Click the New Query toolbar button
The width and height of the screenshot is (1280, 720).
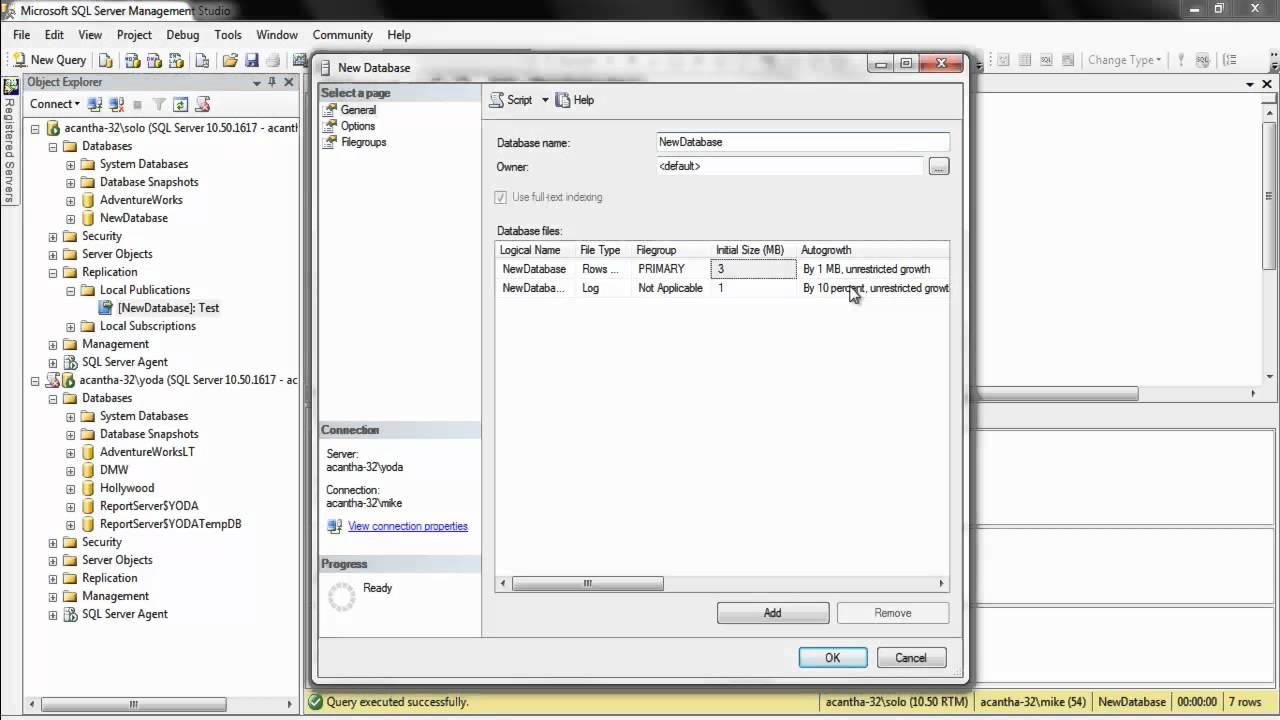pyautogui.click(x=50, y=60)
